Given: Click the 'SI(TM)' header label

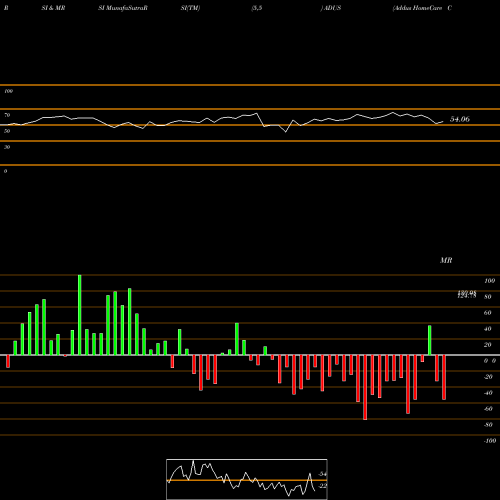Looking at the screenshot, I should pos(190,8).
